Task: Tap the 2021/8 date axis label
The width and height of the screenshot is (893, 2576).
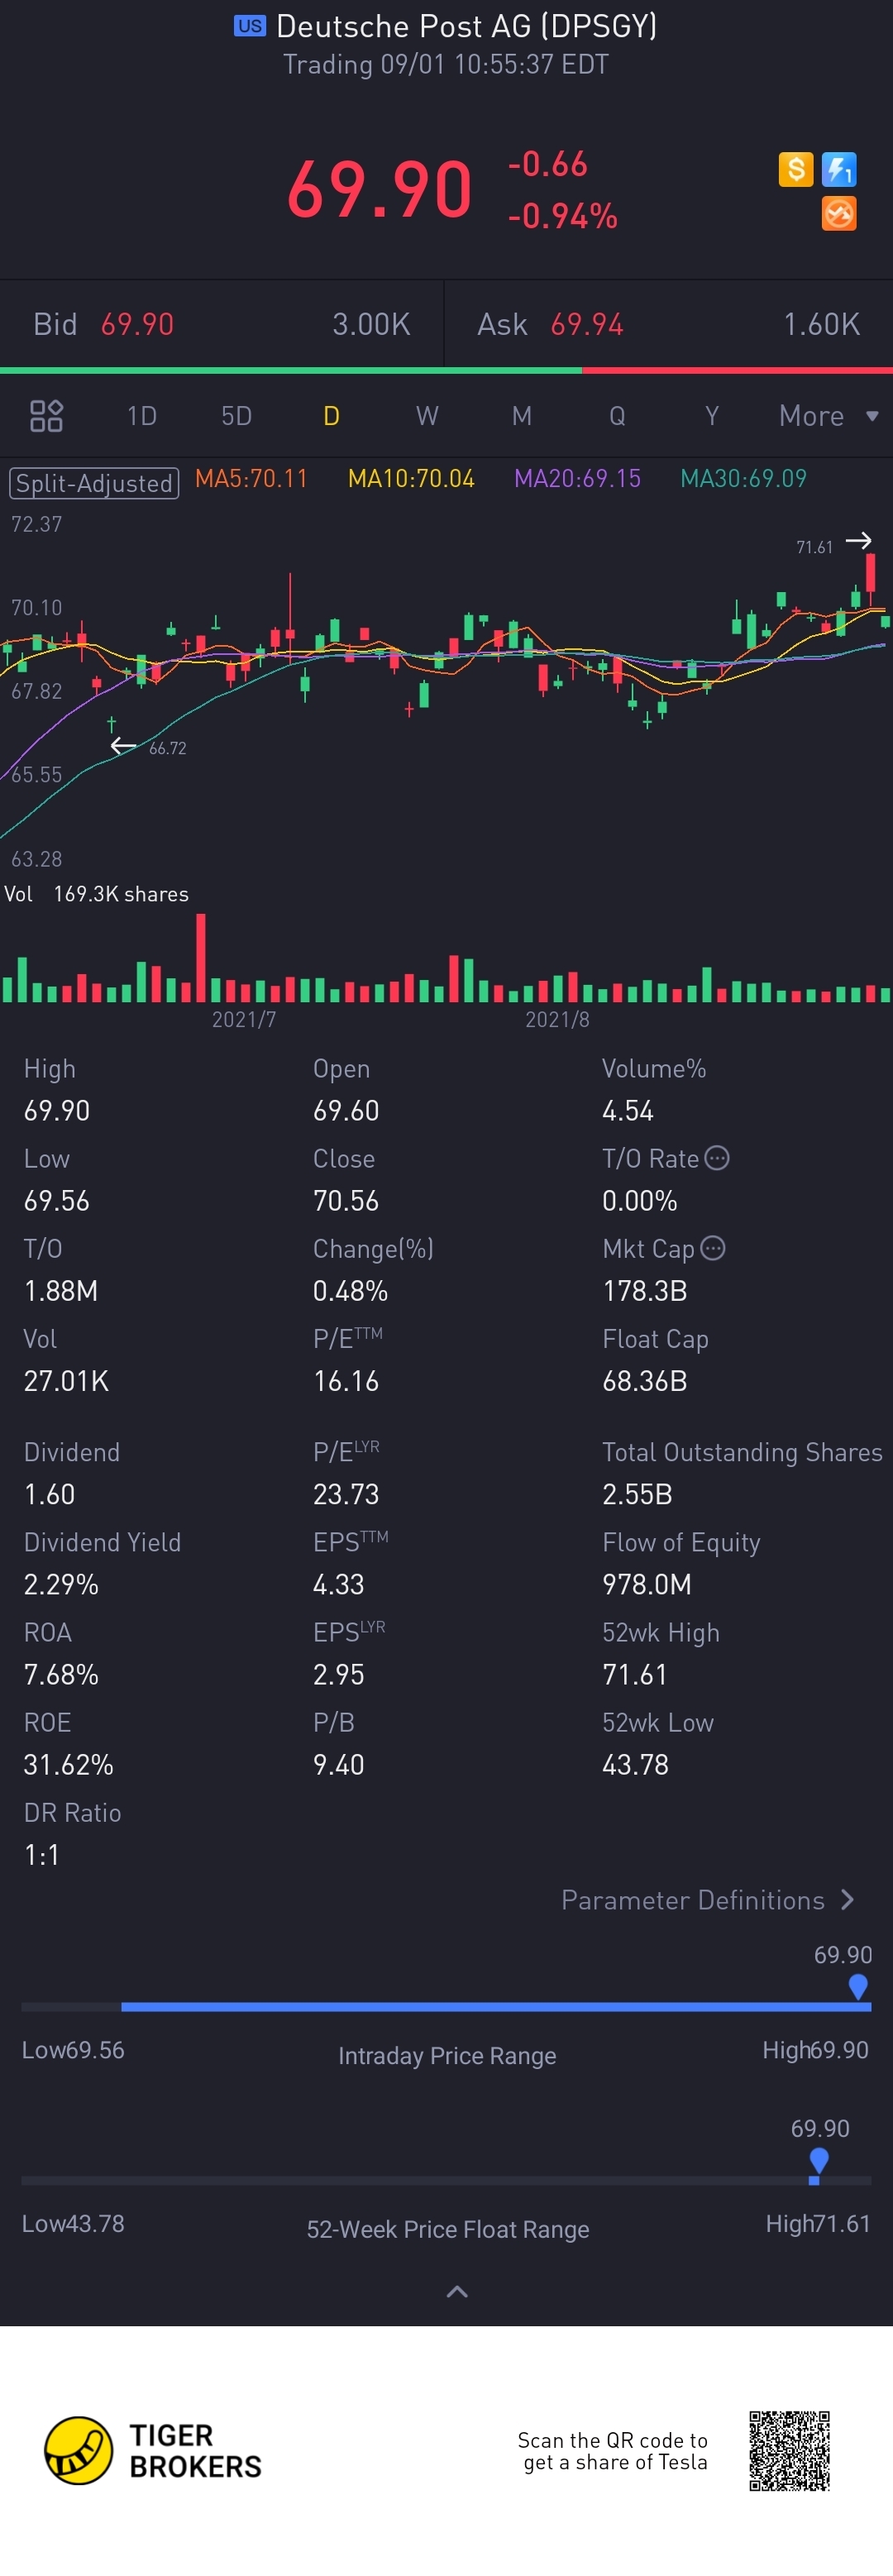Action: pos(557,1019)
